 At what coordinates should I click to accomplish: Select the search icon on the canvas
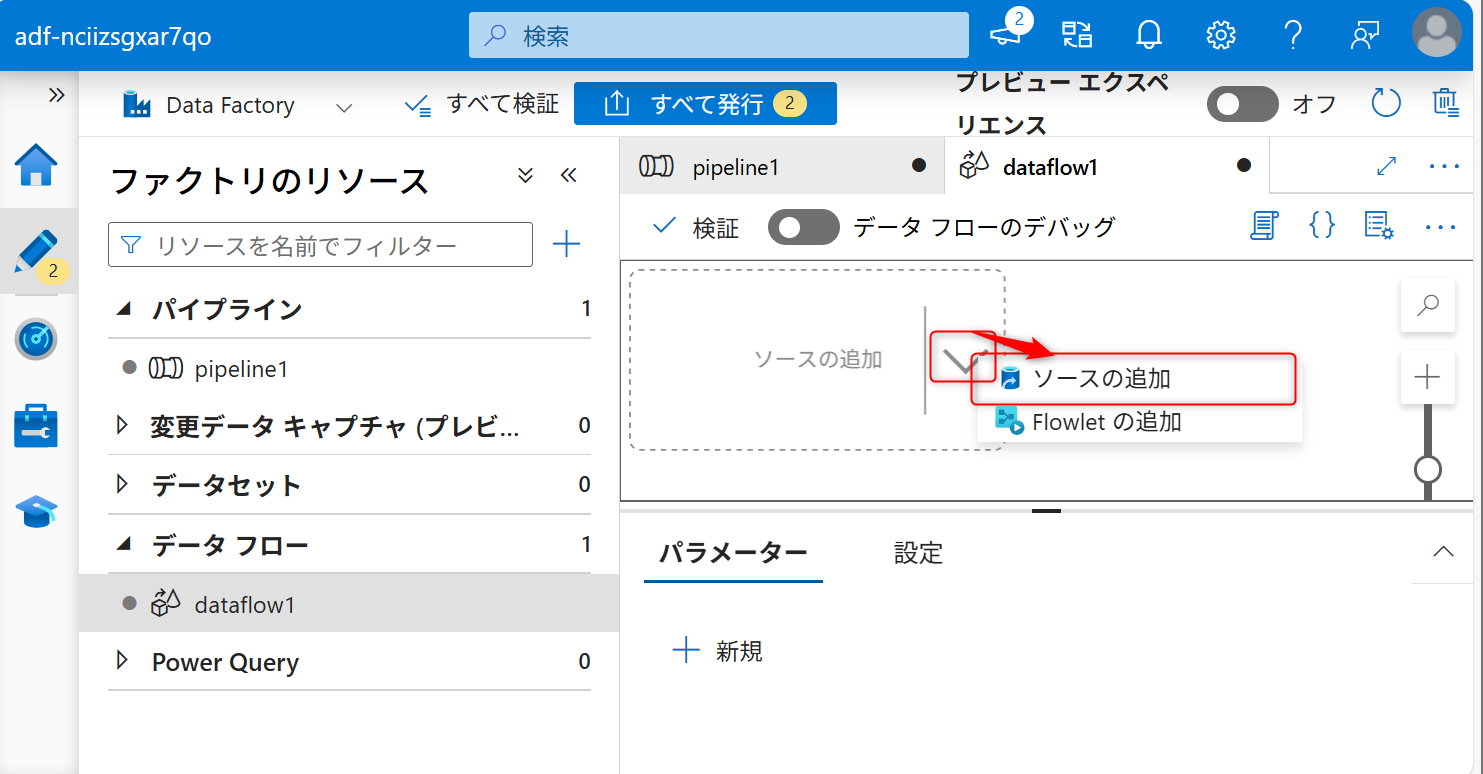[x=1427, y=305]
